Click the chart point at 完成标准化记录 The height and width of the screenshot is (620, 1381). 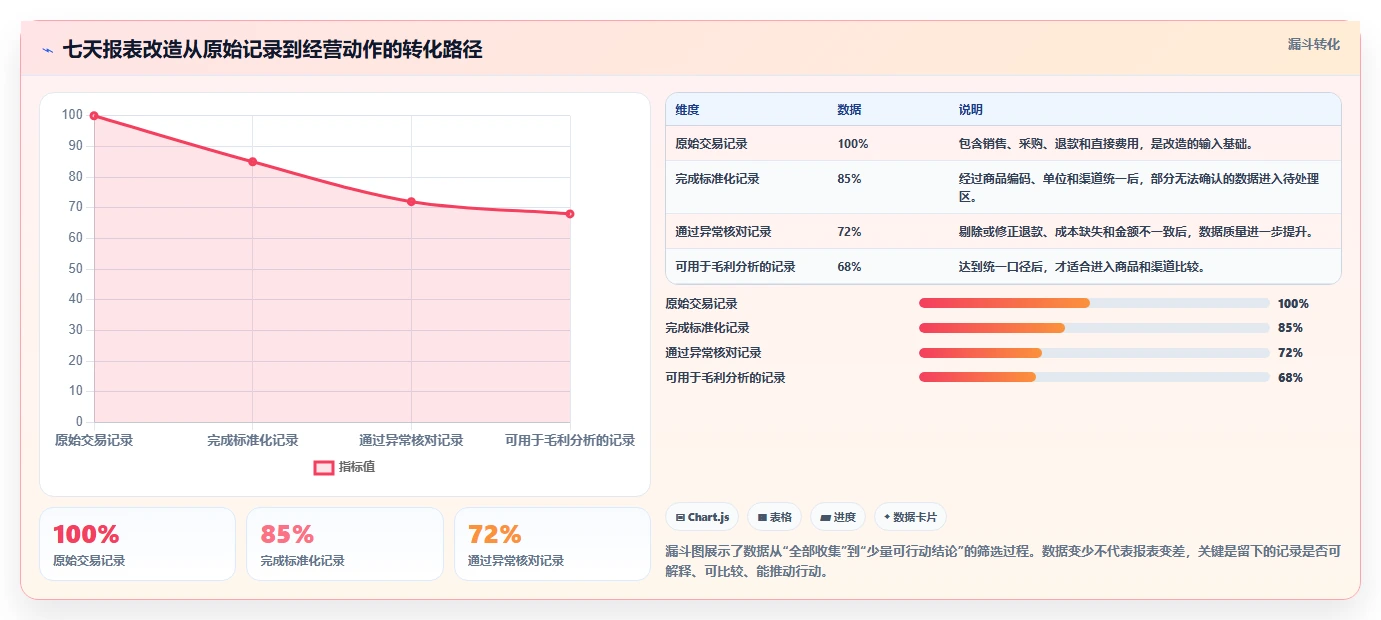(252, 162)
